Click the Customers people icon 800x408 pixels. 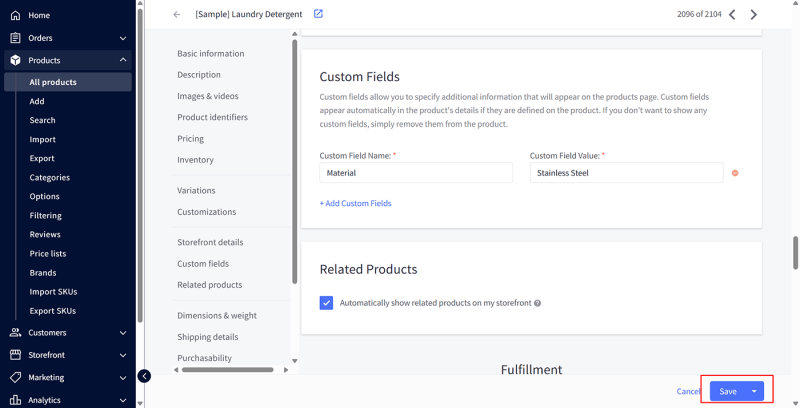(x=15, y=333)
